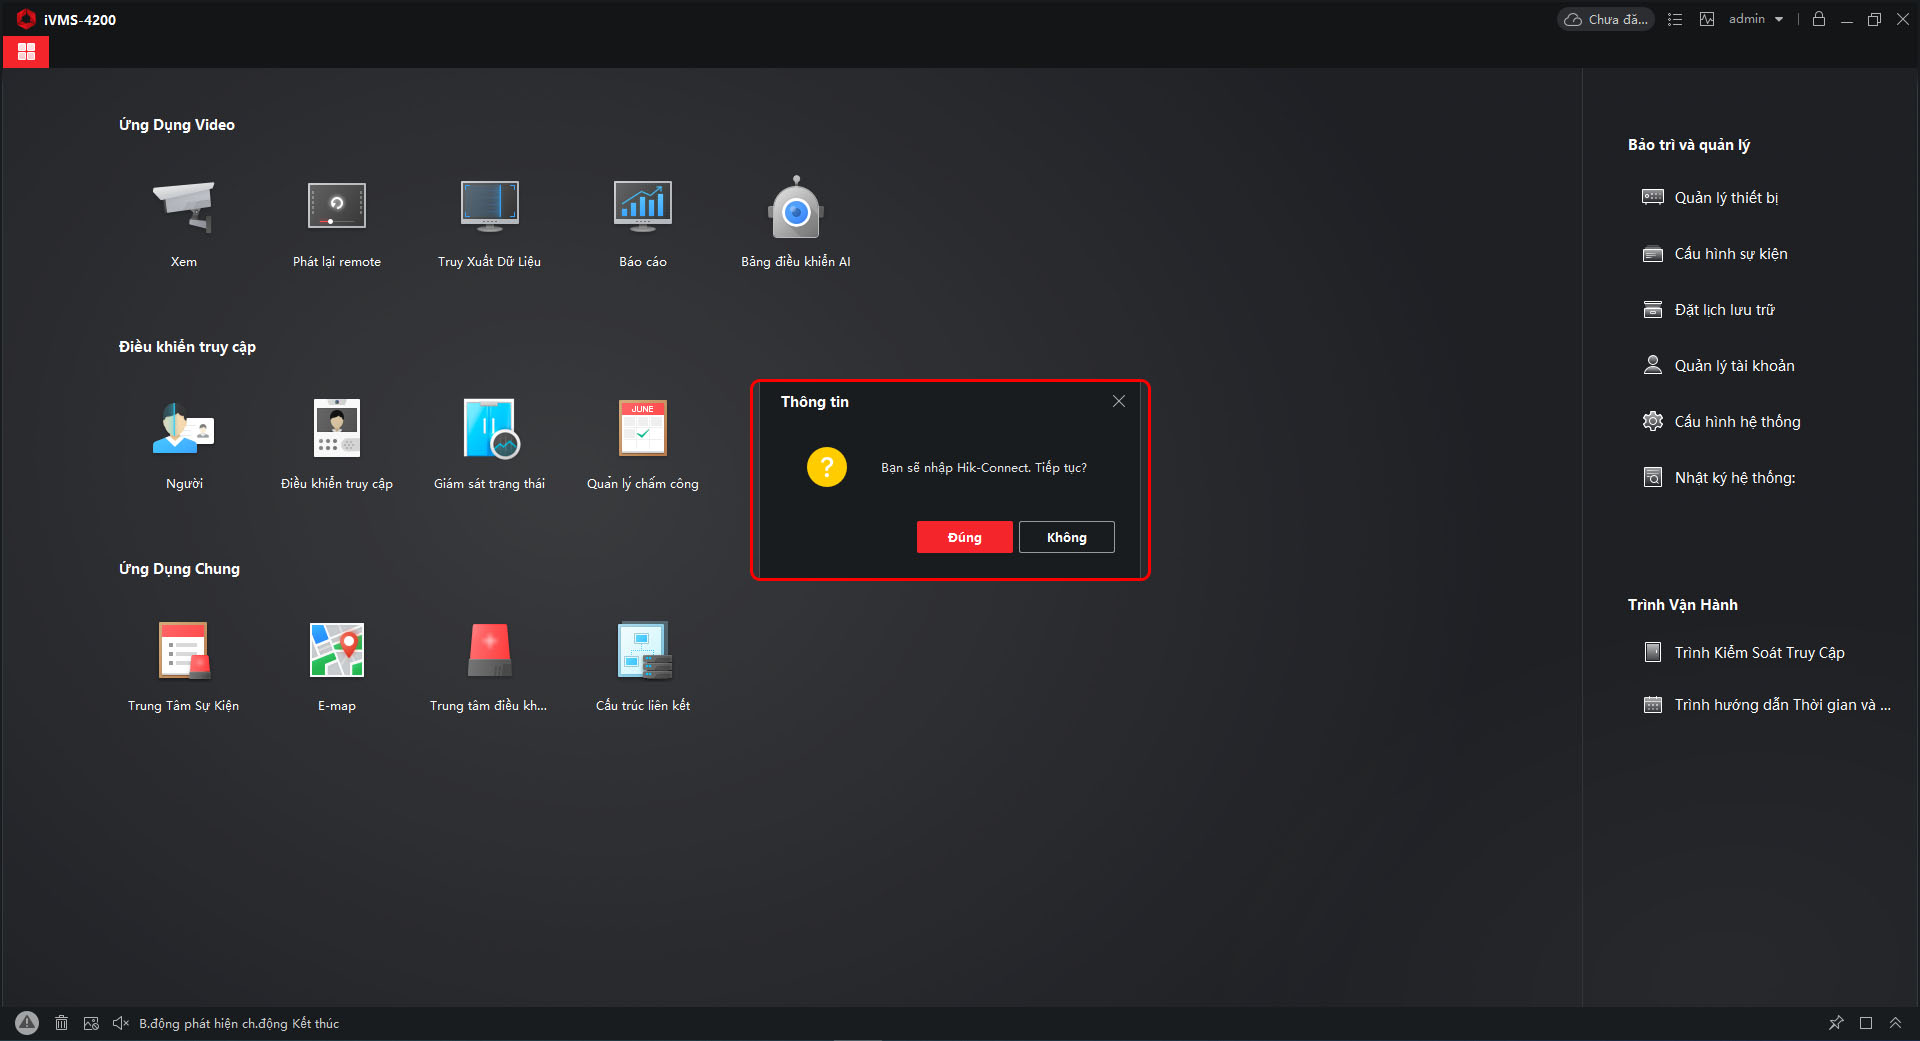This screenshot has height=1041, width=1920.
Task: Toggle alarm sound mute icon
Action: 121,1023
